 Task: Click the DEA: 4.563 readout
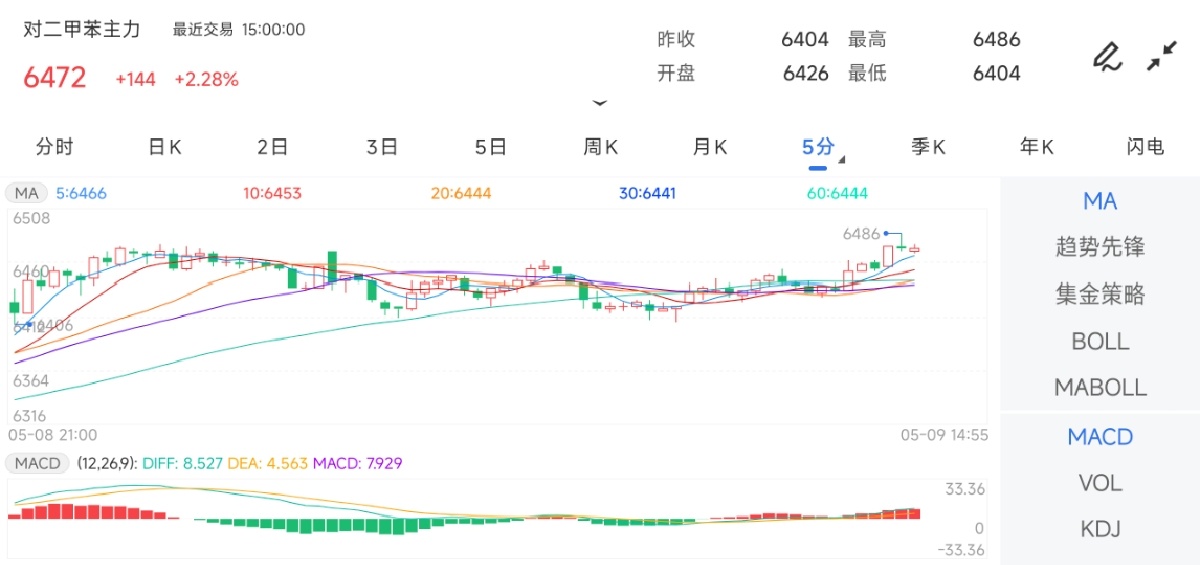coord(268,464)
